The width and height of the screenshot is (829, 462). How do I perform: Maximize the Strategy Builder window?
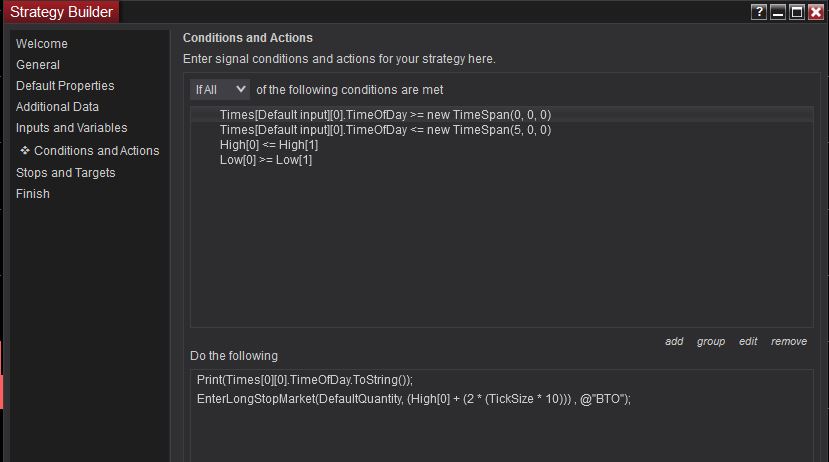tap(797, 12)
